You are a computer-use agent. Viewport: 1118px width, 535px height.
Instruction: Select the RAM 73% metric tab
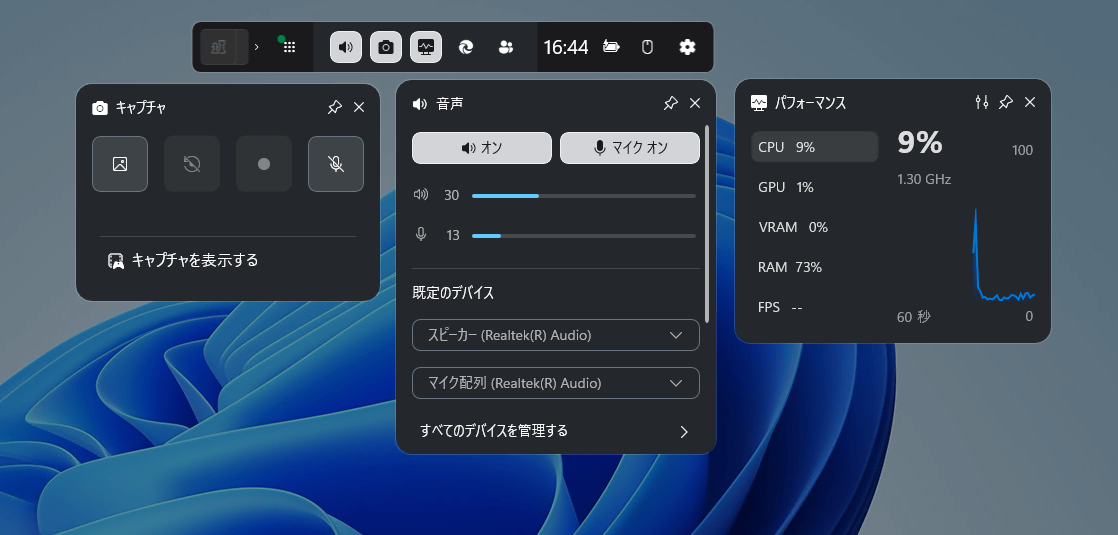click(x=815, y=267)
